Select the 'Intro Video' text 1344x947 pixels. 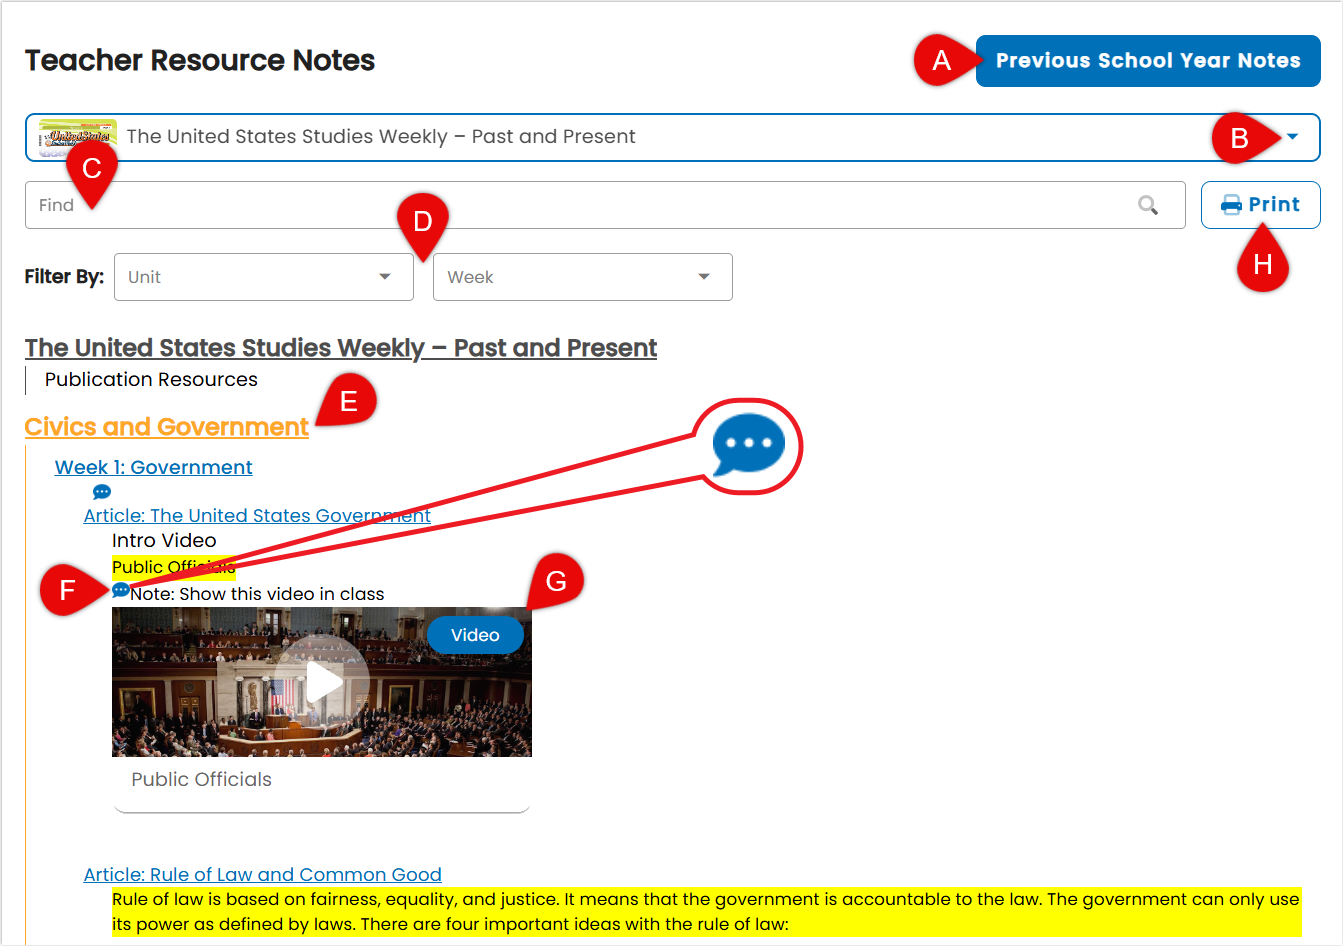(164, 541)
